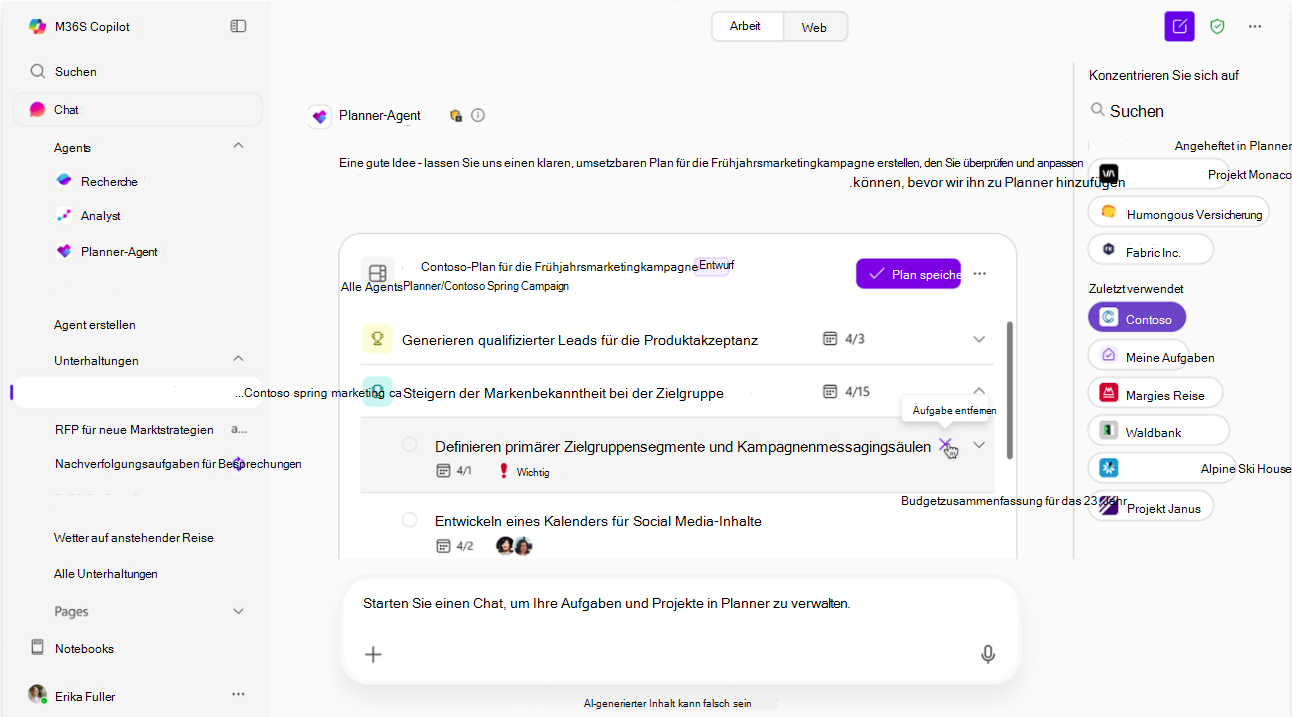Click Planner/Contoso Spring Campaign path text

tap(486, 286)
